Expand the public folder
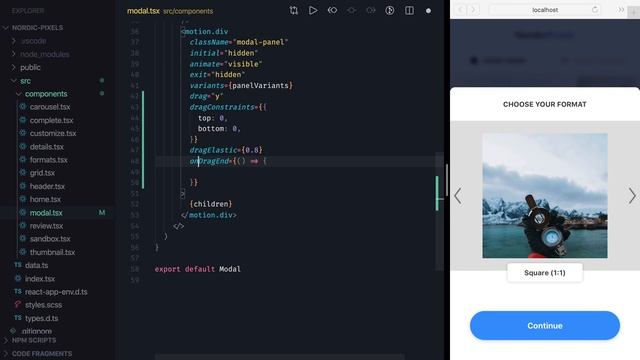Viewport: 640px width, 360px height. [x=13, y=67]
